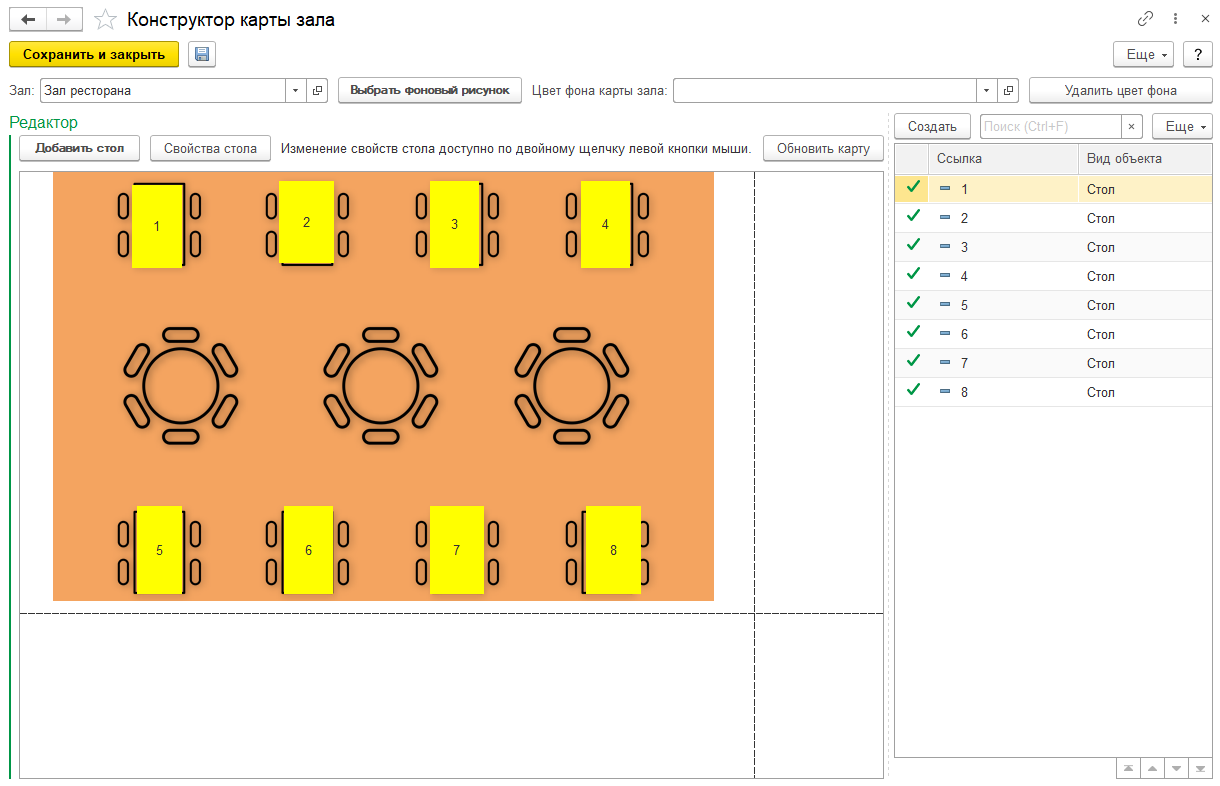The image size is (1220, 786).
Task: Expand the hall selection dropdown
Action: coord(295,91)
